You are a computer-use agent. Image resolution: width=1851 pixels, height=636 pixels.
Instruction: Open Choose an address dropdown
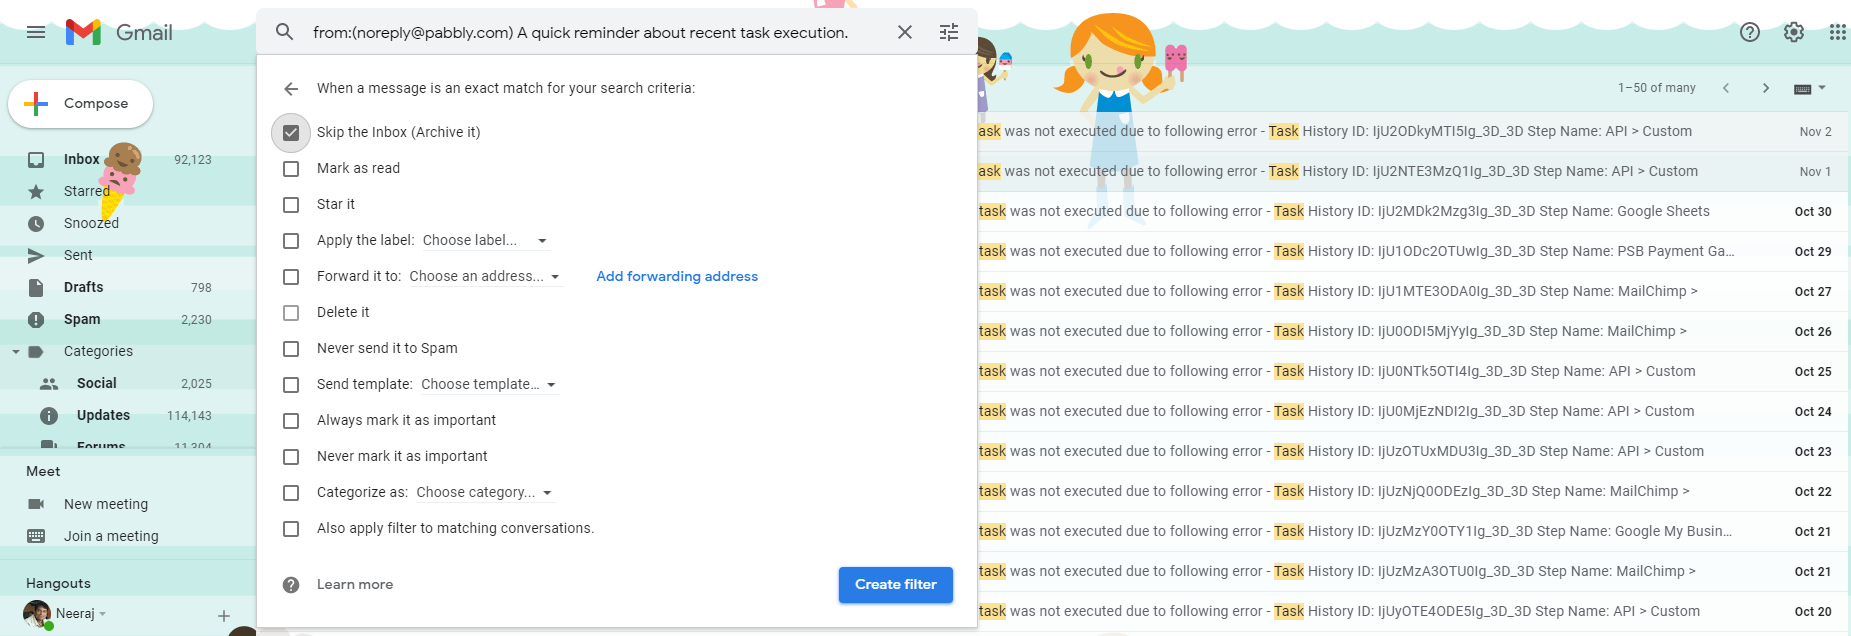coord(485,276)
